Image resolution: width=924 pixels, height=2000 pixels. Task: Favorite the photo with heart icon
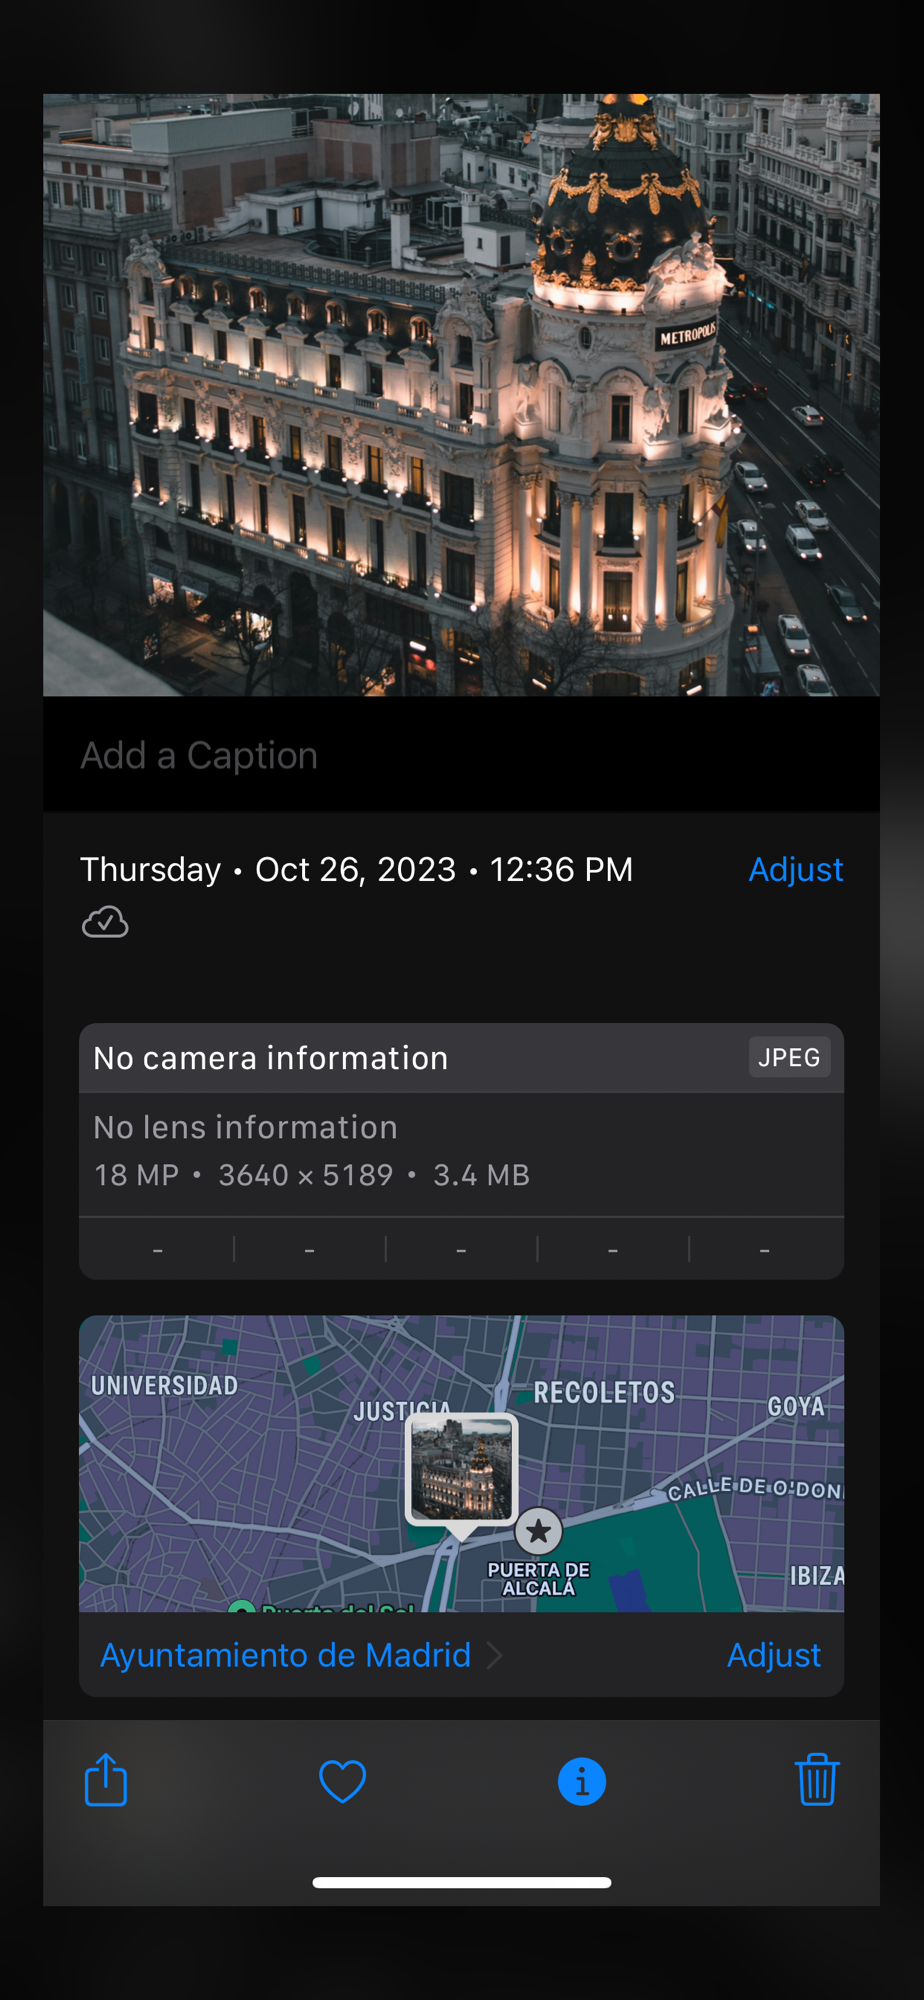click(342, 1781)
